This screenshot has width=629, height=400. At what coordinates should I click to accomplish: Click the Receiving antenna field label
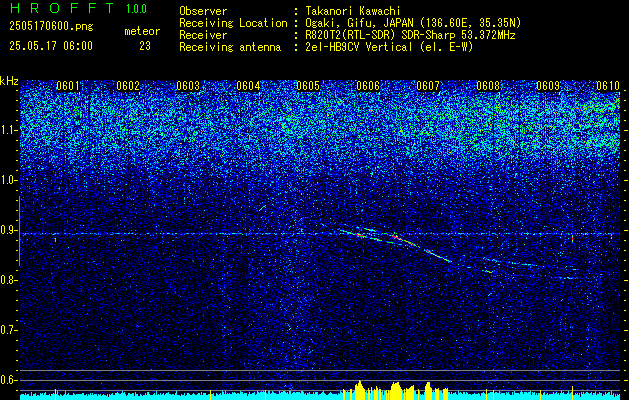(230, 47)
